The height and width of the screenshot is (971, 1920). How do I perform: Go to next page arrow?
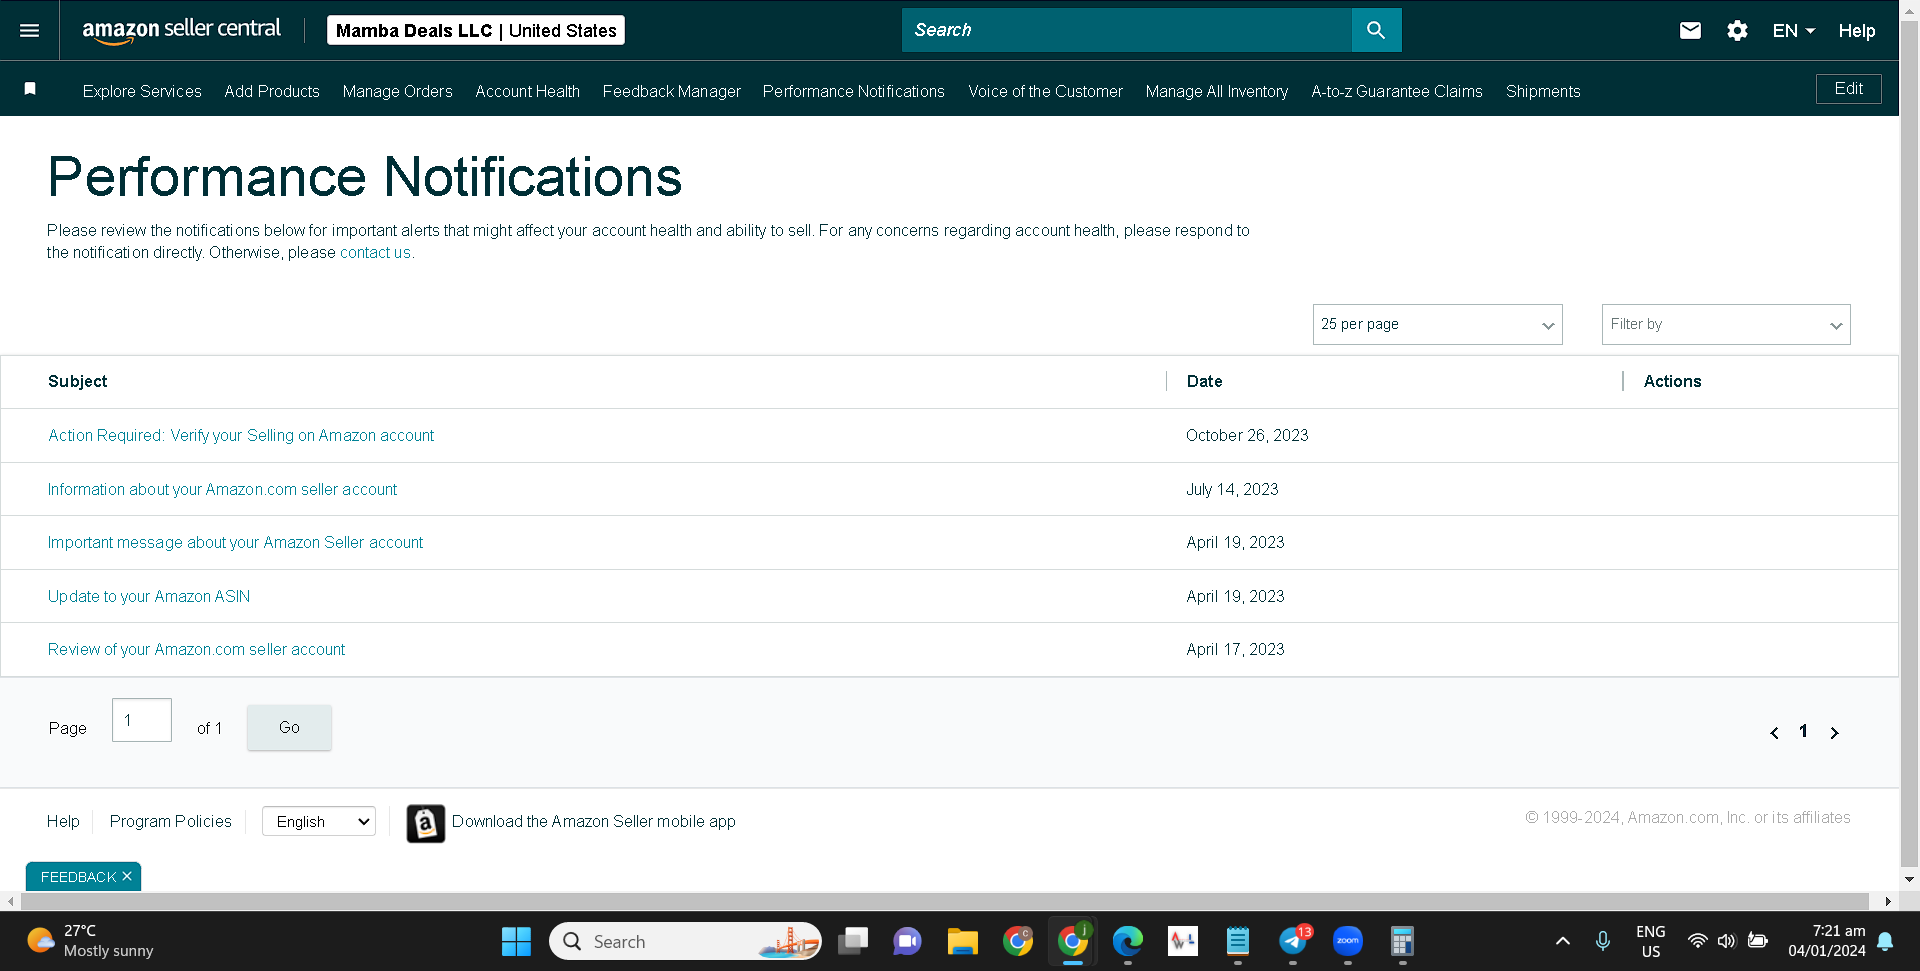point(1834,732)
